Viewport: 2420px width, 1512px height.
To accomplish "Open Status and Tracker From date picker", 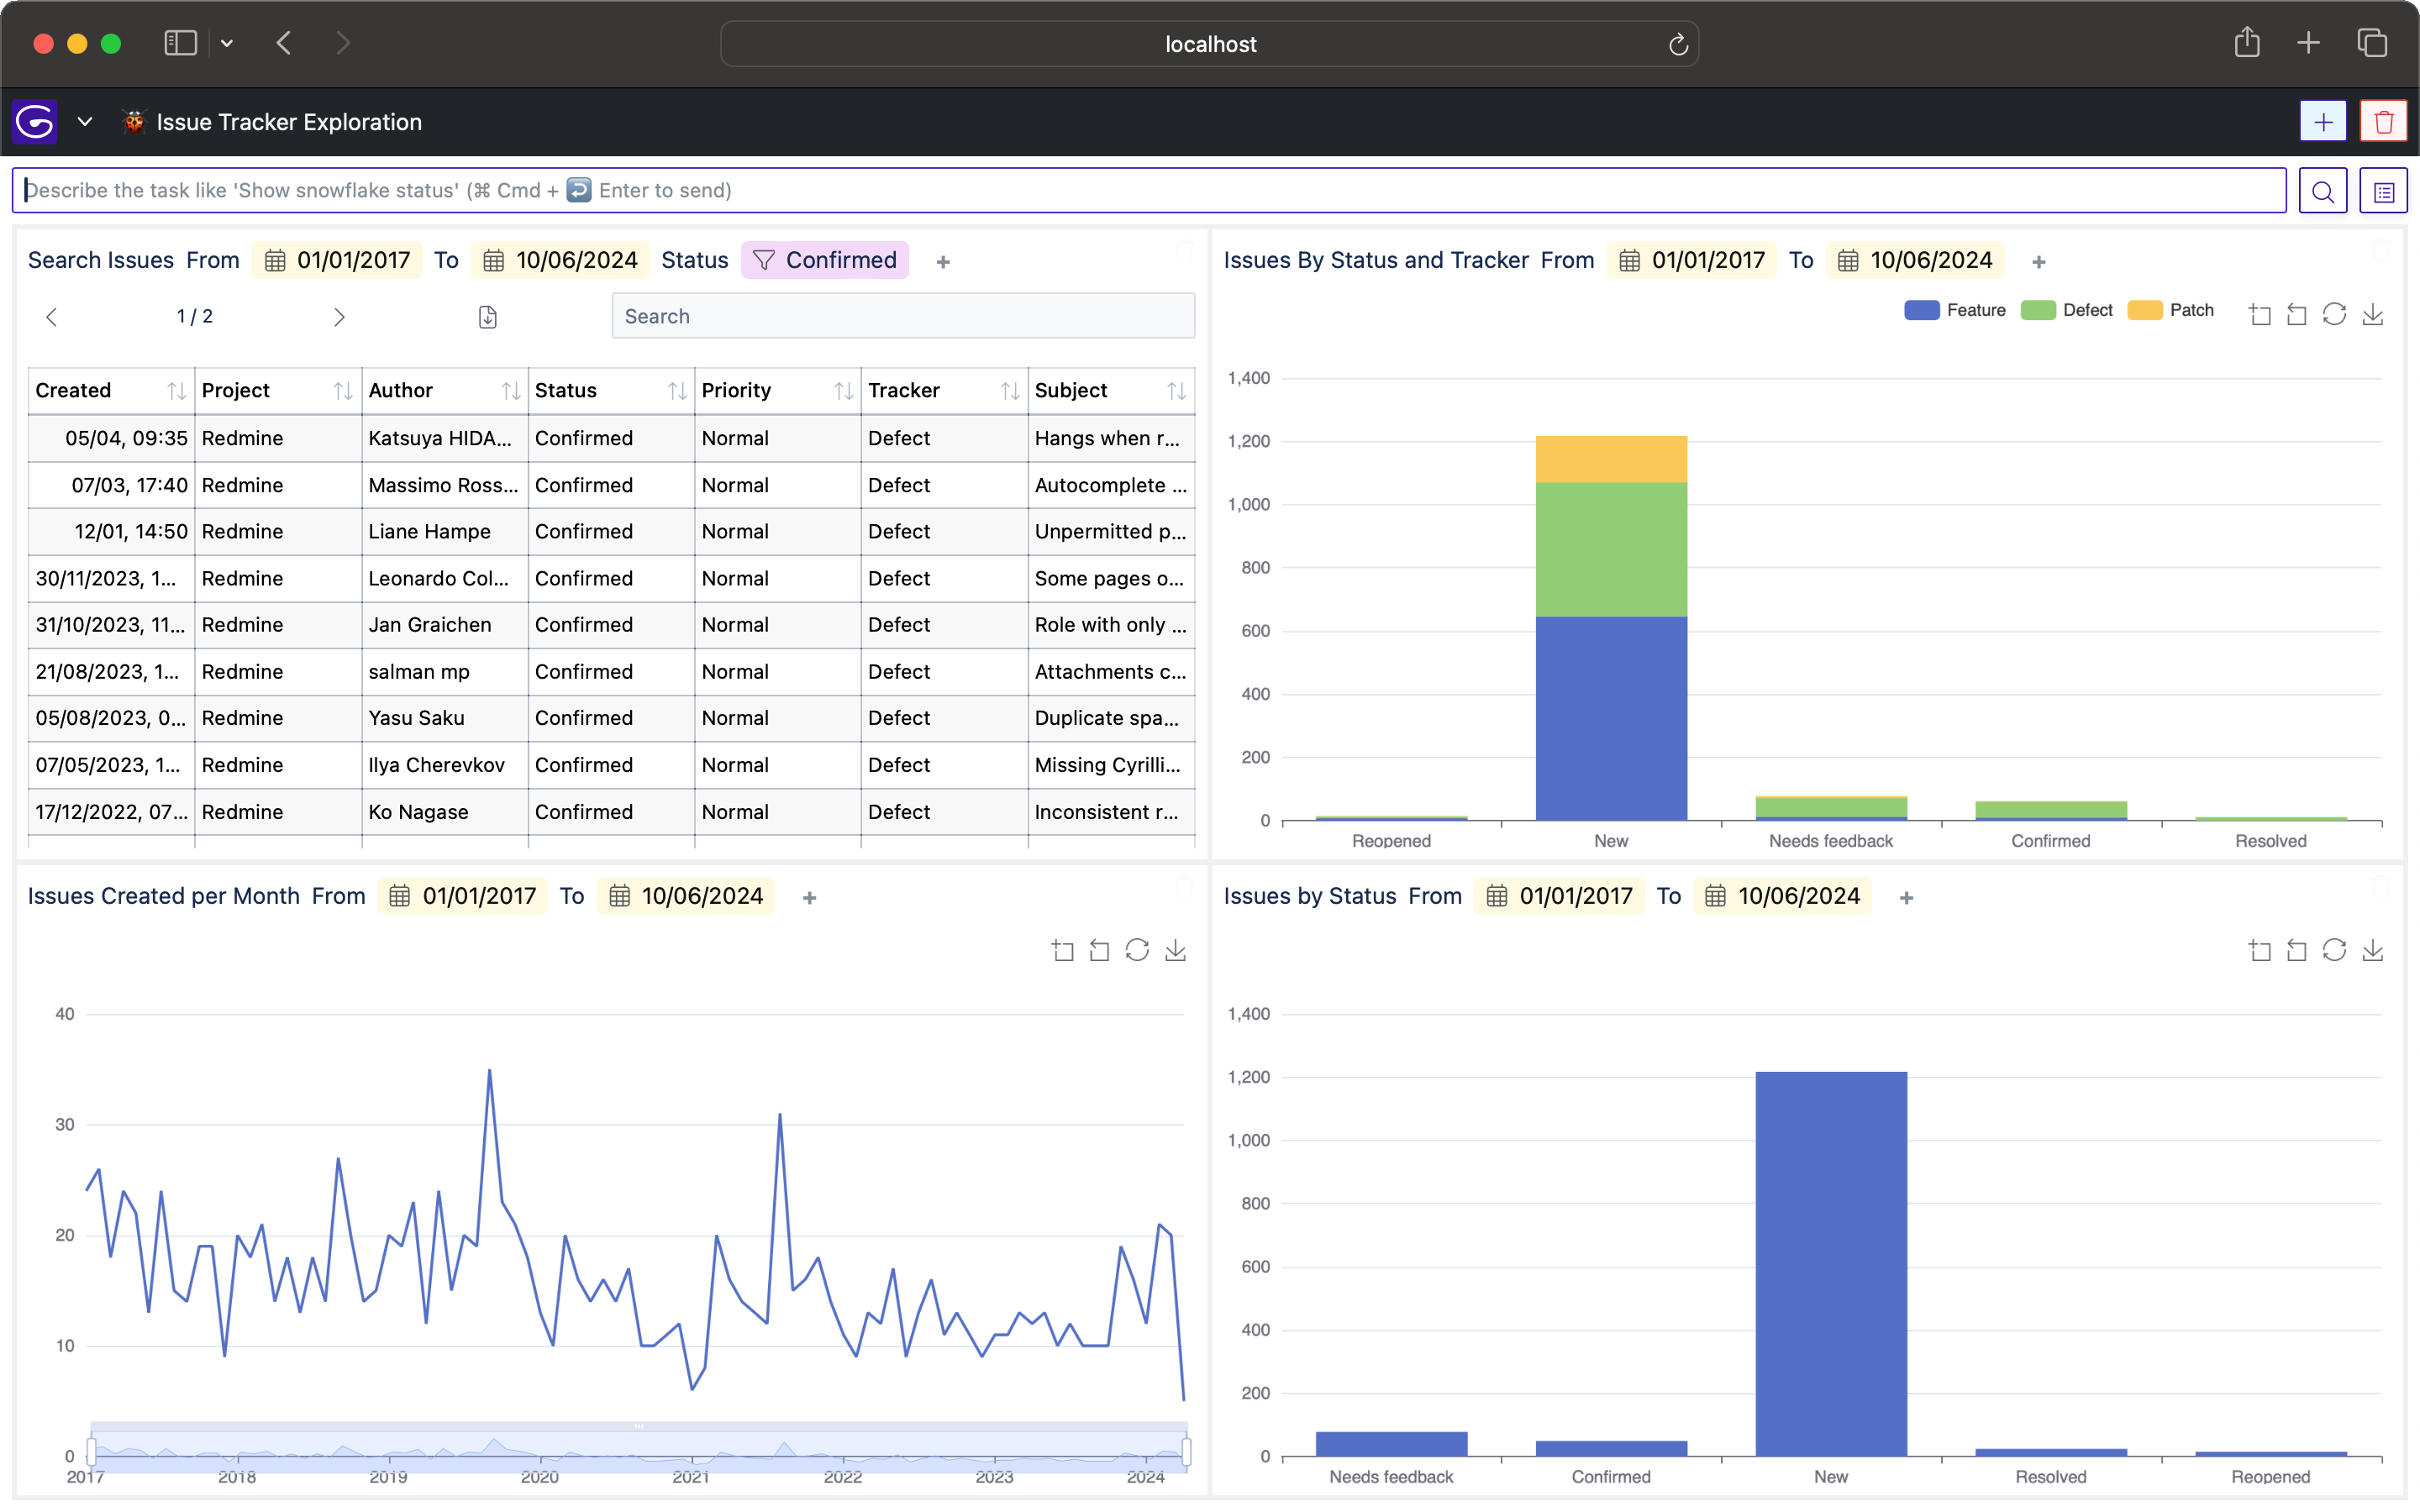I will [x=1692, y=260].
